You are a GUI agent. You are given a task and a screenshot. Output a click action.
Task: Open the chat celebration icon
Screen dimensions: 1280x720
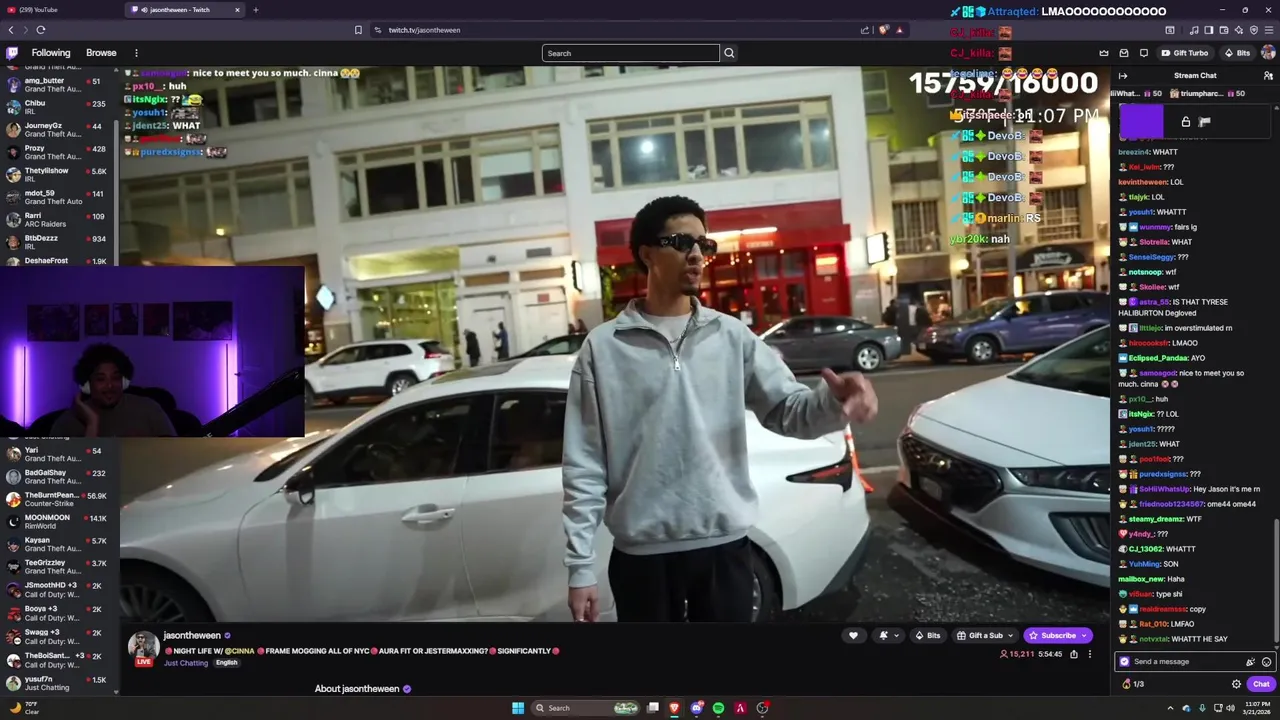1250,662
